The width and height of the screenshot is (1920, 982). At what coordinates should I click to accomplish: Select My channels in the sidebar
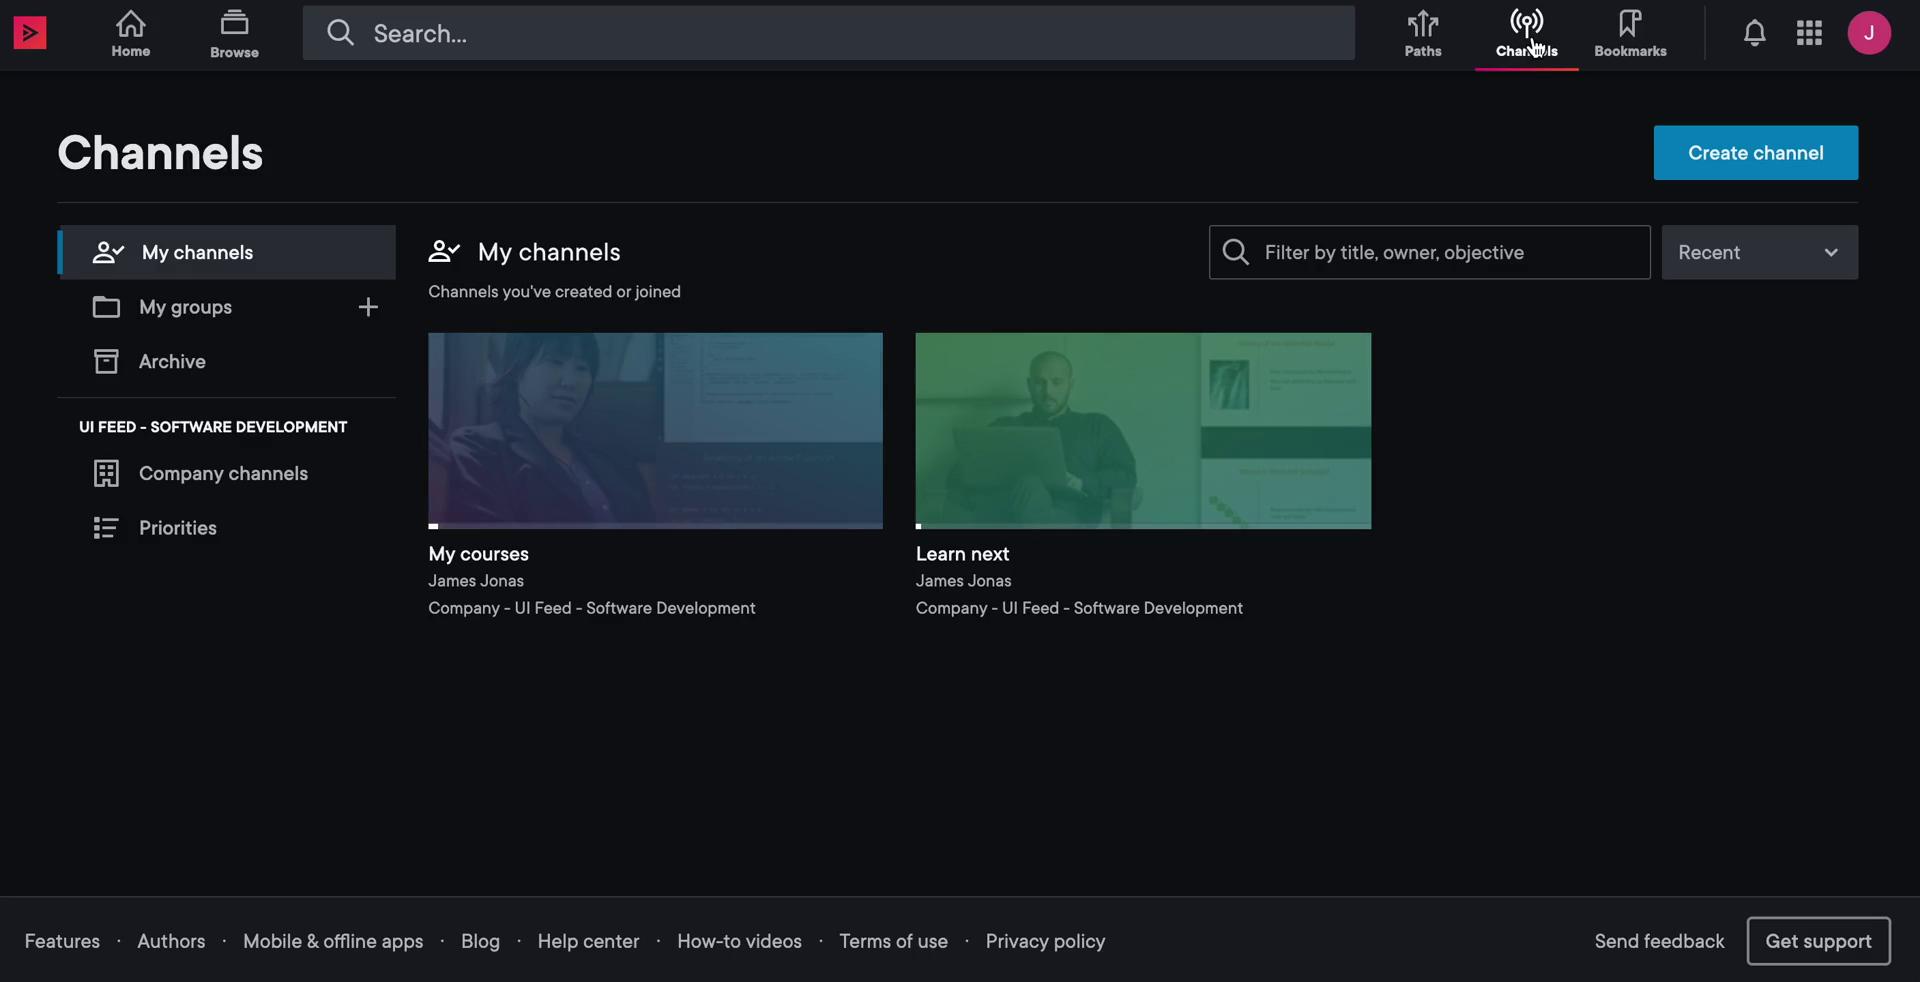point(227,252)
